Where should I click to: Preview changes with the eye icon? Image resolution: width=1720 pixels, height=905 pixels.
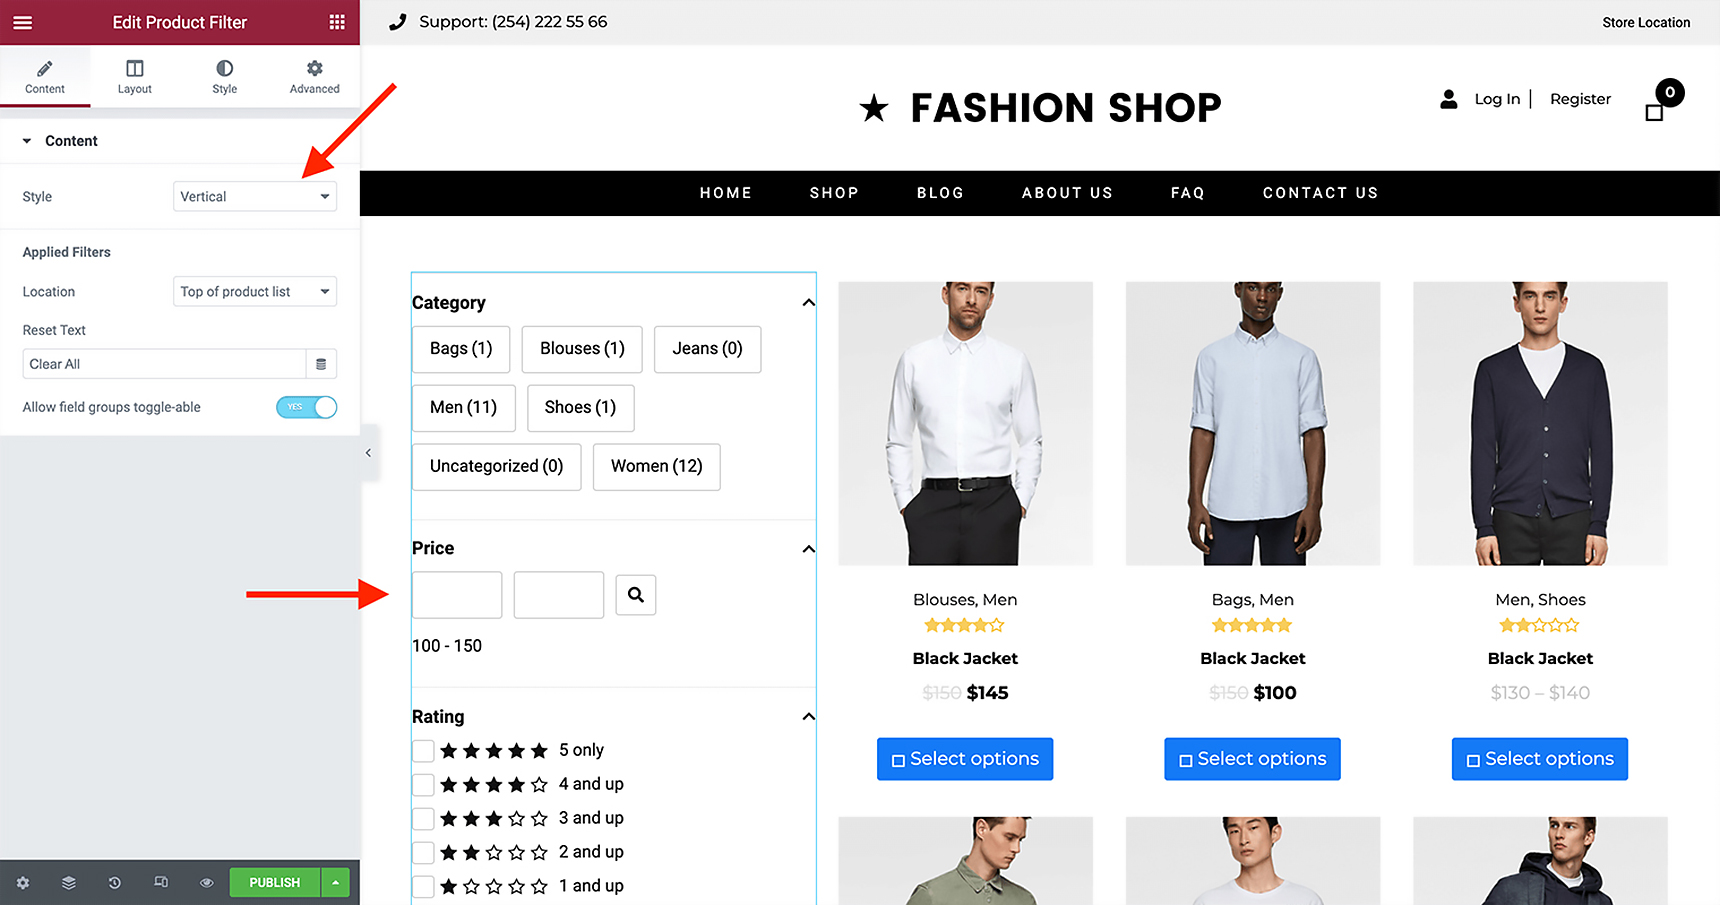click(x=207, y=883)
